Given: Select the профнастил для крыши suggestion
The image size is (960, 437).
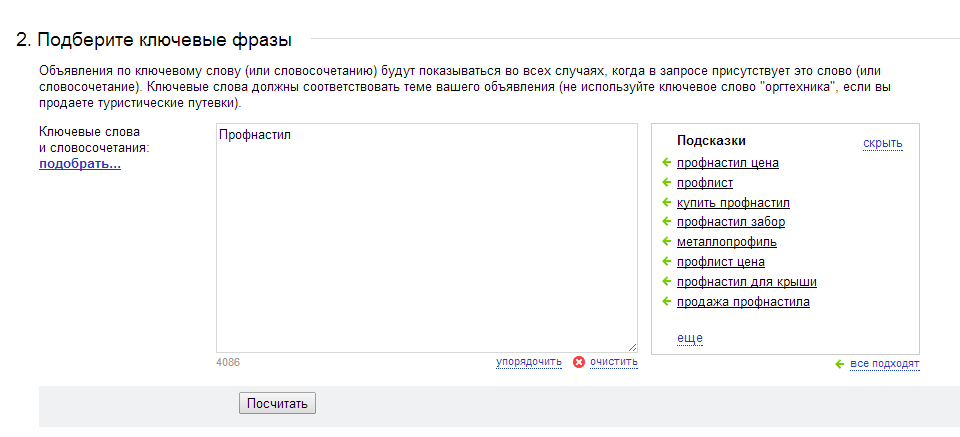Looking at the screenshot, I should click(747, 282).
